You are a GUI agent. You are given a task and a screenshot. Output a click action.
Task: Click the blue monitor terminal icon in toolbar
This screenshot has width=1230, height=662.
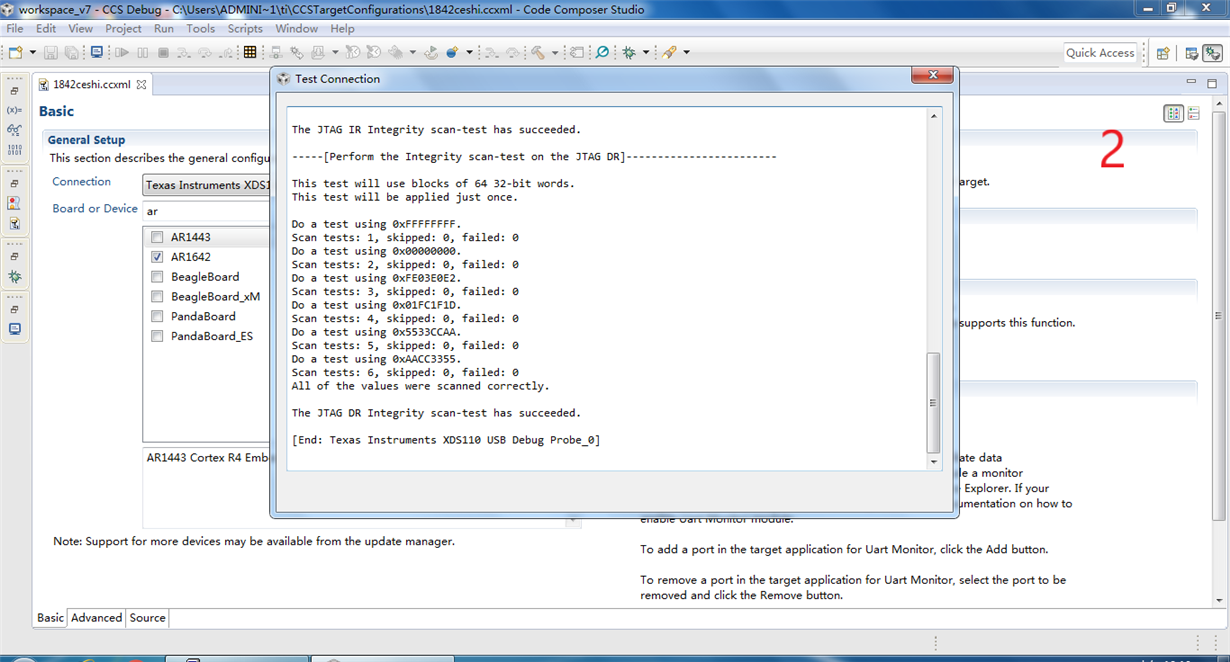[x=97, y=52]
